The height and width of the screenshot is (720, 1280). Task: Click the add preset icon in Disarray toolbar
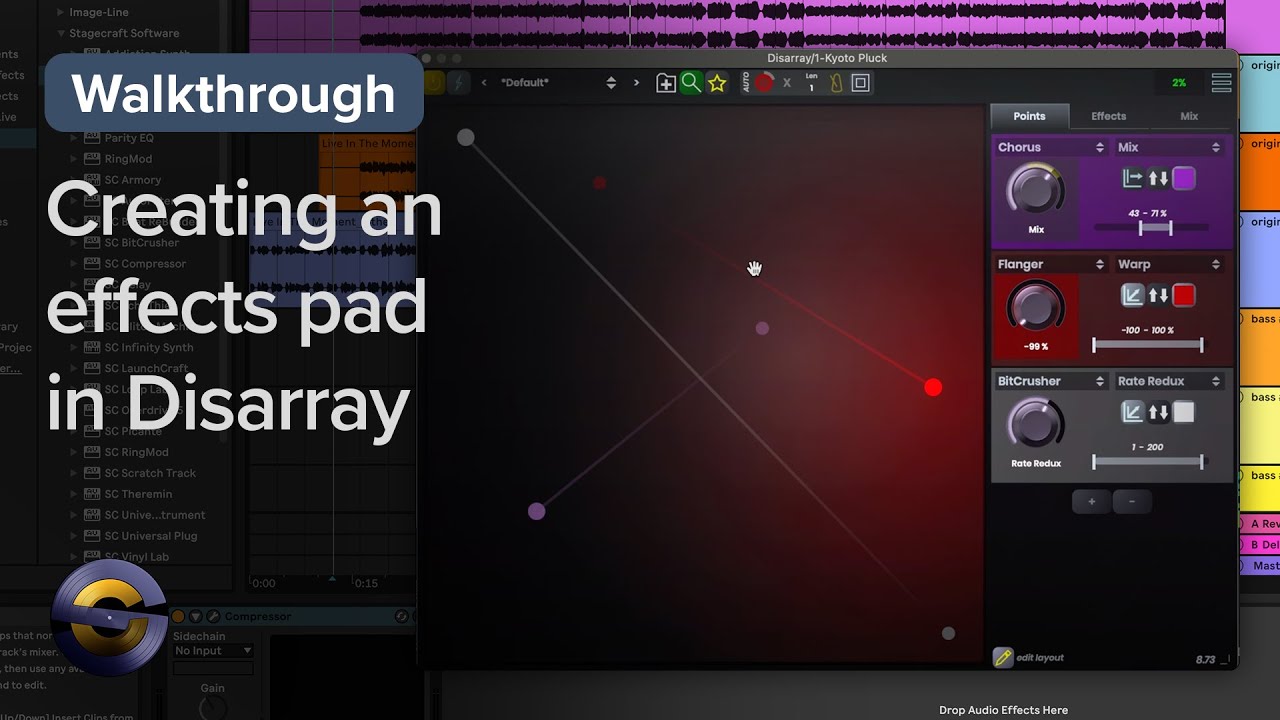click(665, 83)
